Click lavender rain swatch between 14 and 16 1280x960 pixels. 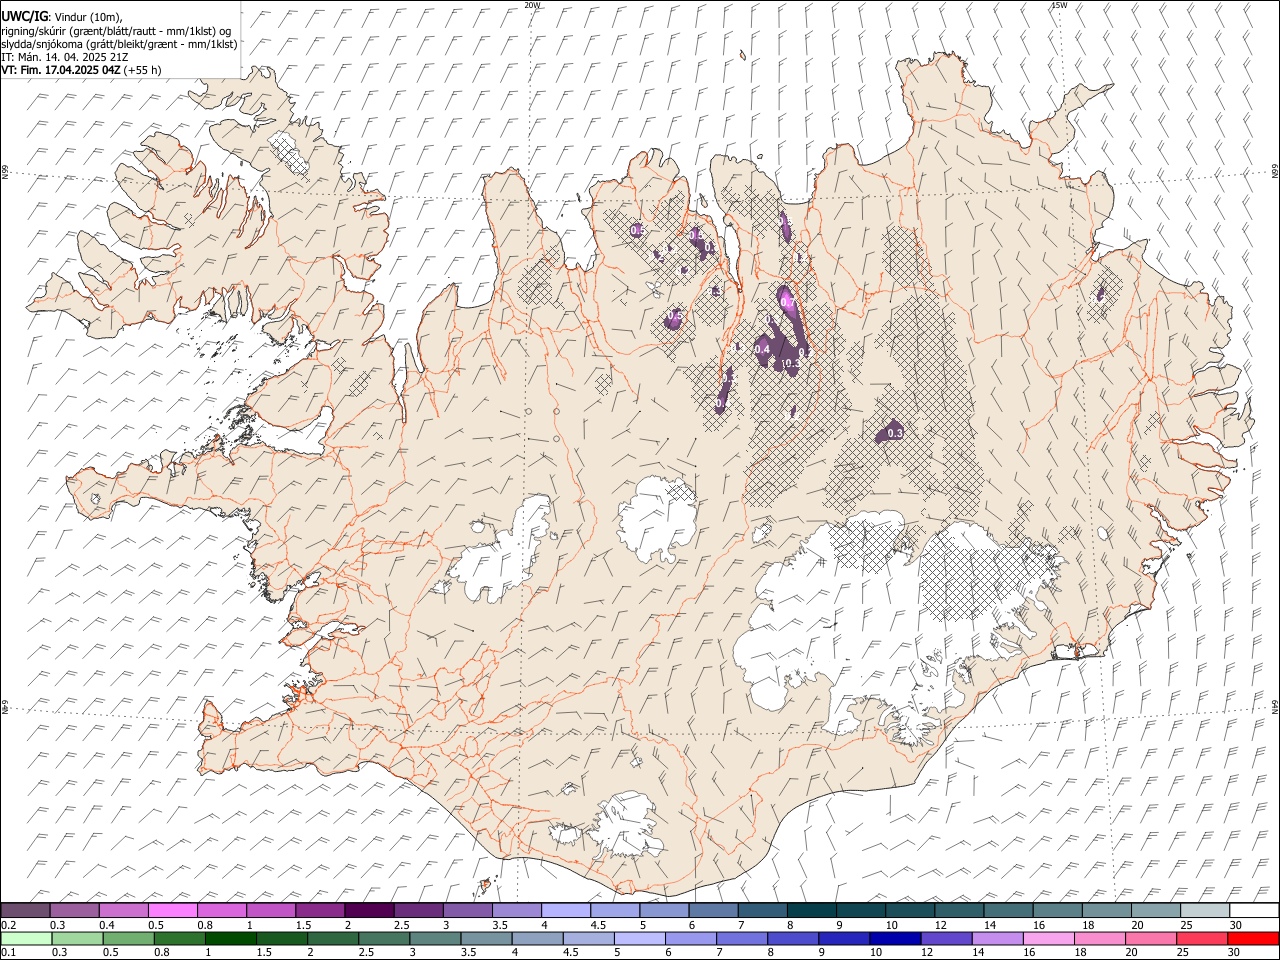click(996, 938)
